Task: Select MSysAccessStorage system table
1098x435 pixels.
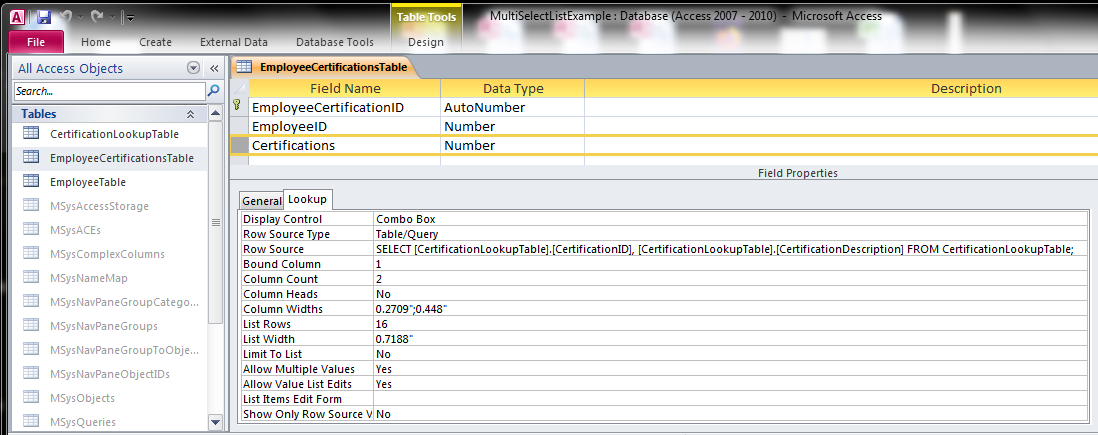Action: [99, 206]
